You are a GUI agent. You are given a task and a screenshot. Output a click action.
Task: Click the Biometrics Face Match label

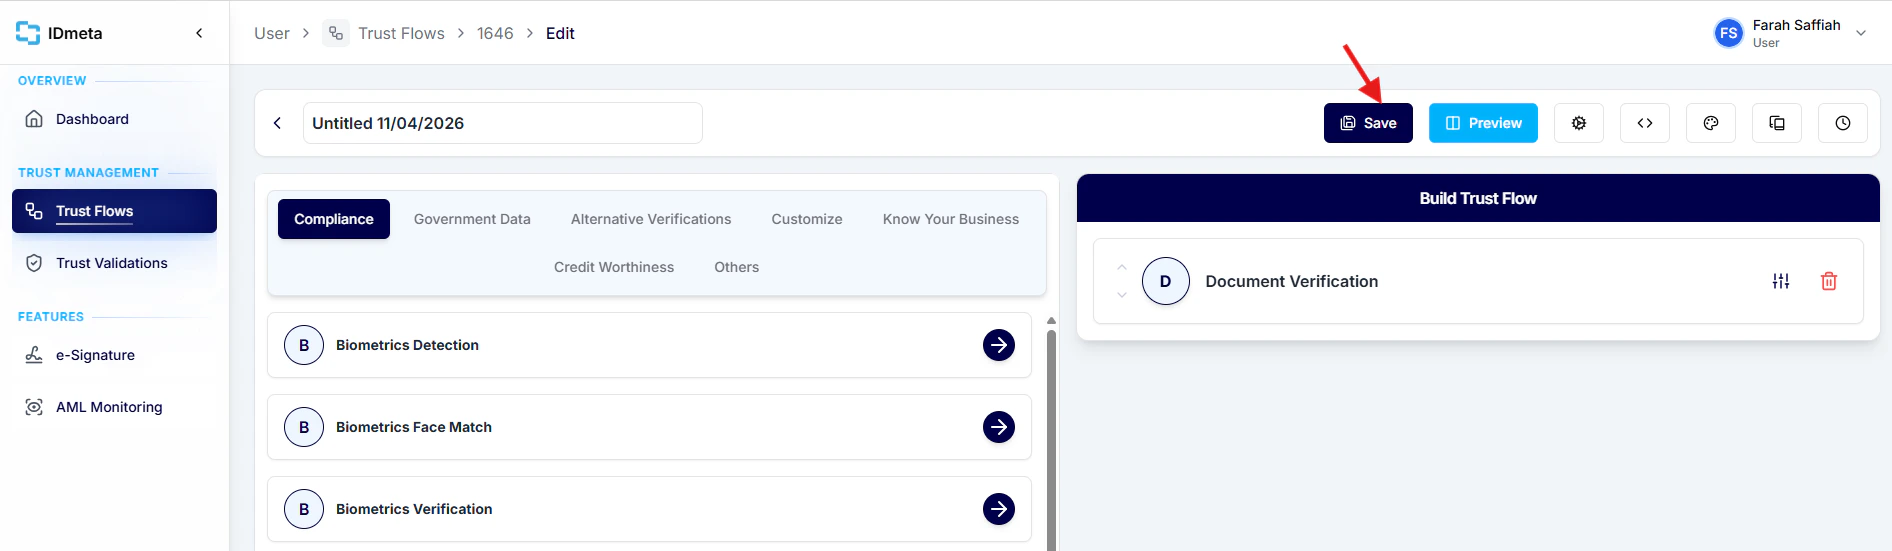[414, 427]
